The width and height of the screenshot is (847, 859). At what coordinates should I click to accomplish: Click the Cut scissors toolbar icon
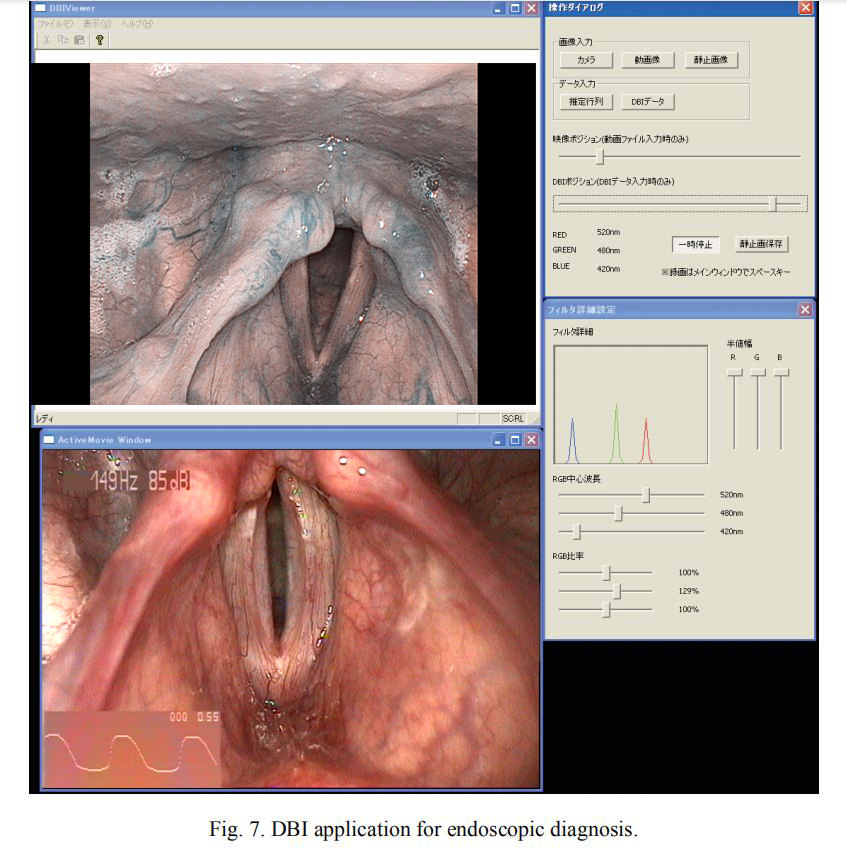46,40
